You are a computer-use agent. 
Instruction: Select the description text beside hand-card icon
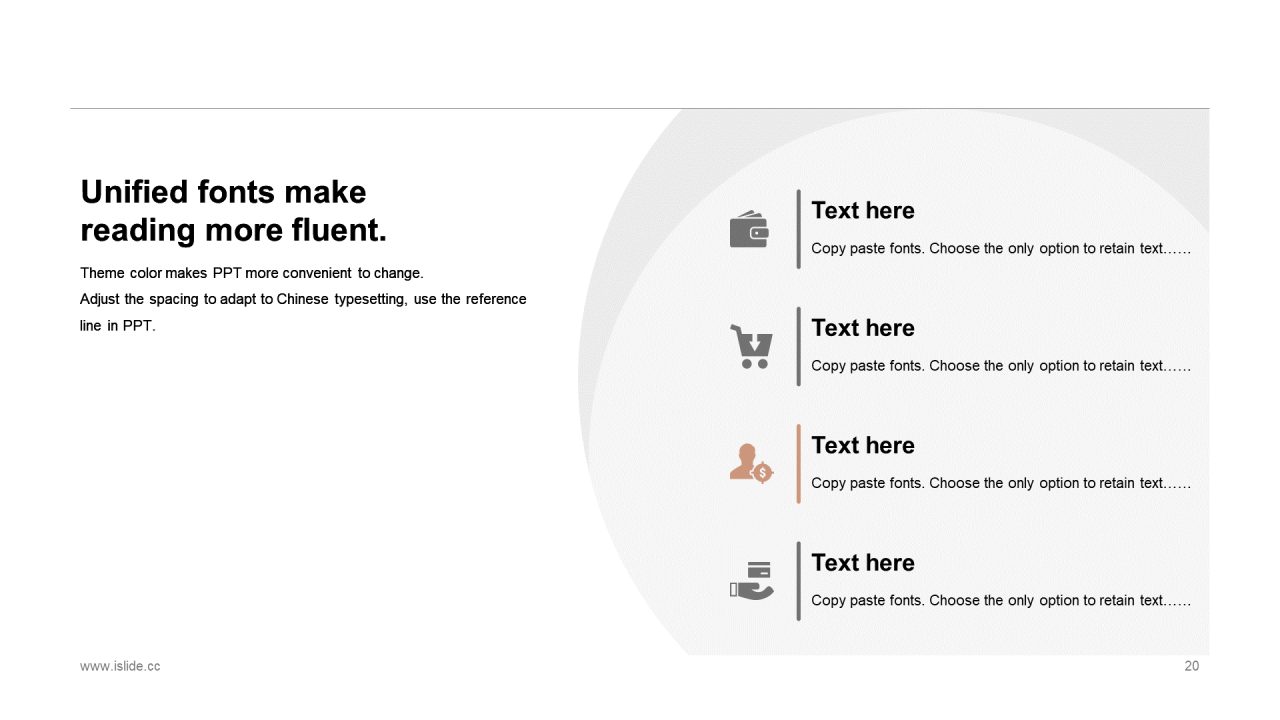point(1000,601)
